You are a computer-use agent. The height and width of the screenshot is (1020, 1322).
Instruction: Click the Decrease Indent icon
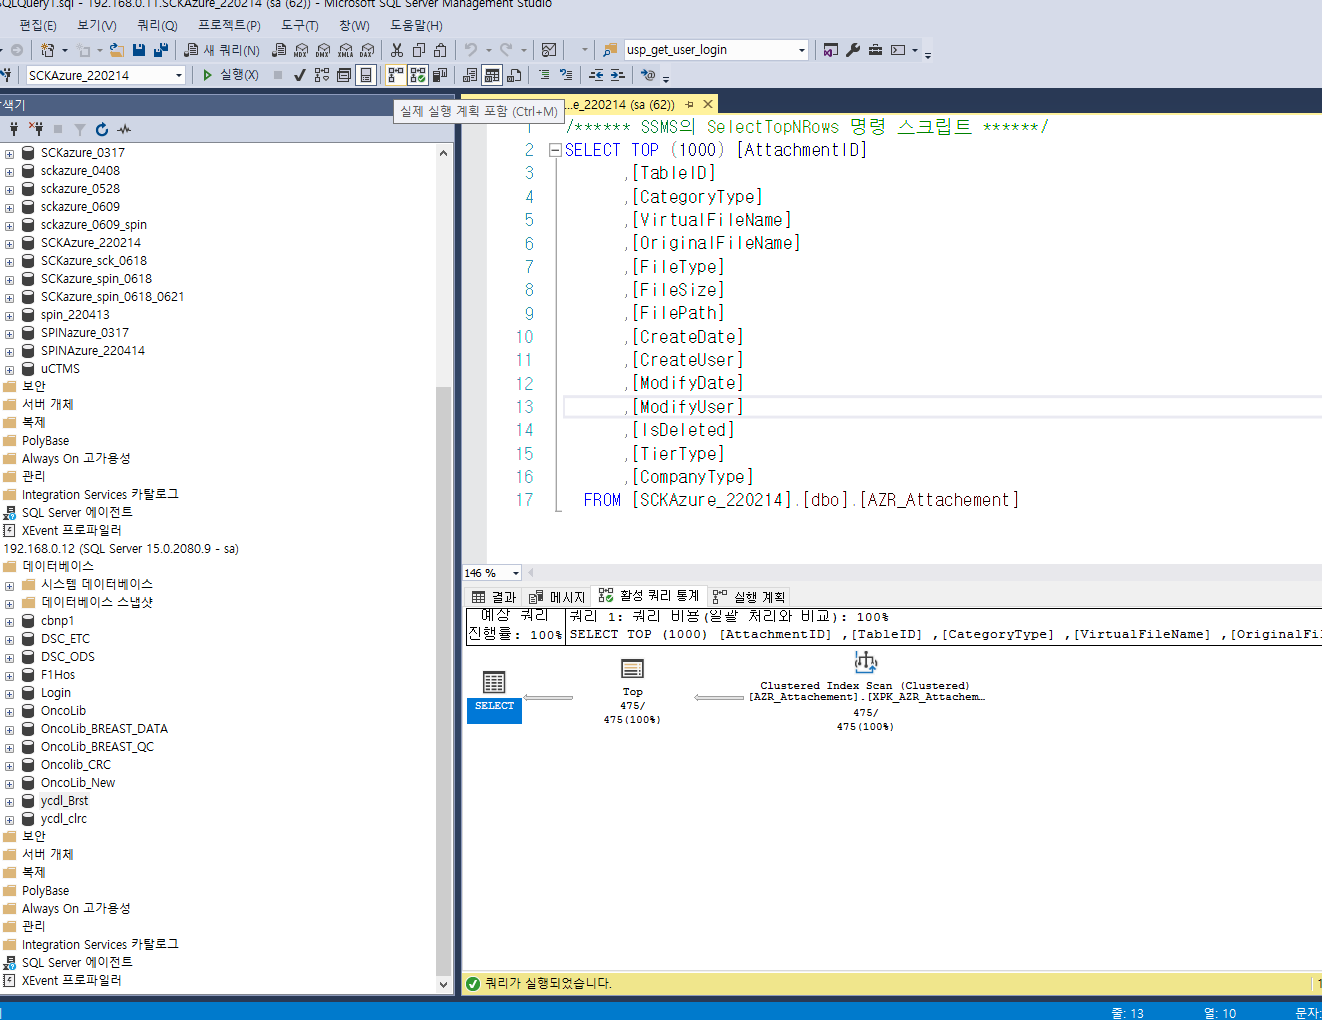pos(596,75)
